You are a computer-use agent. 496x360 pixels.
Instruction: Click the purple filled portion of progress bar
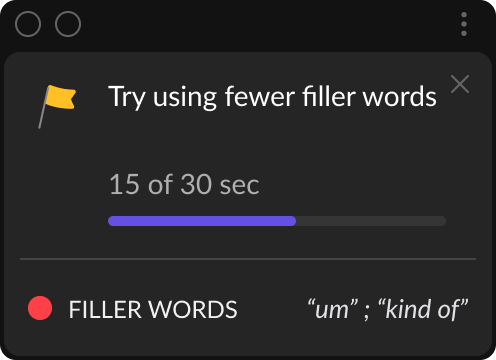(202, 221)
